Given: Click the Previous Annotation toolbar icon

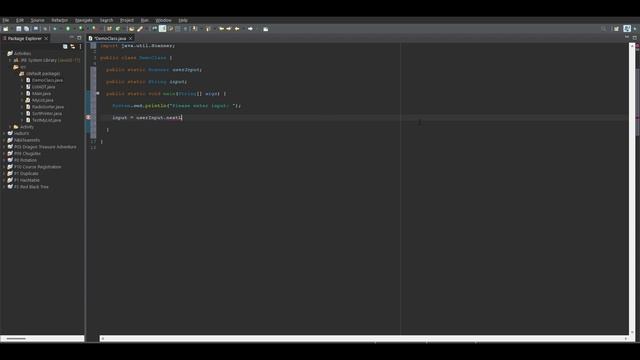Looking at the screenshot, I should click(208, 29).
